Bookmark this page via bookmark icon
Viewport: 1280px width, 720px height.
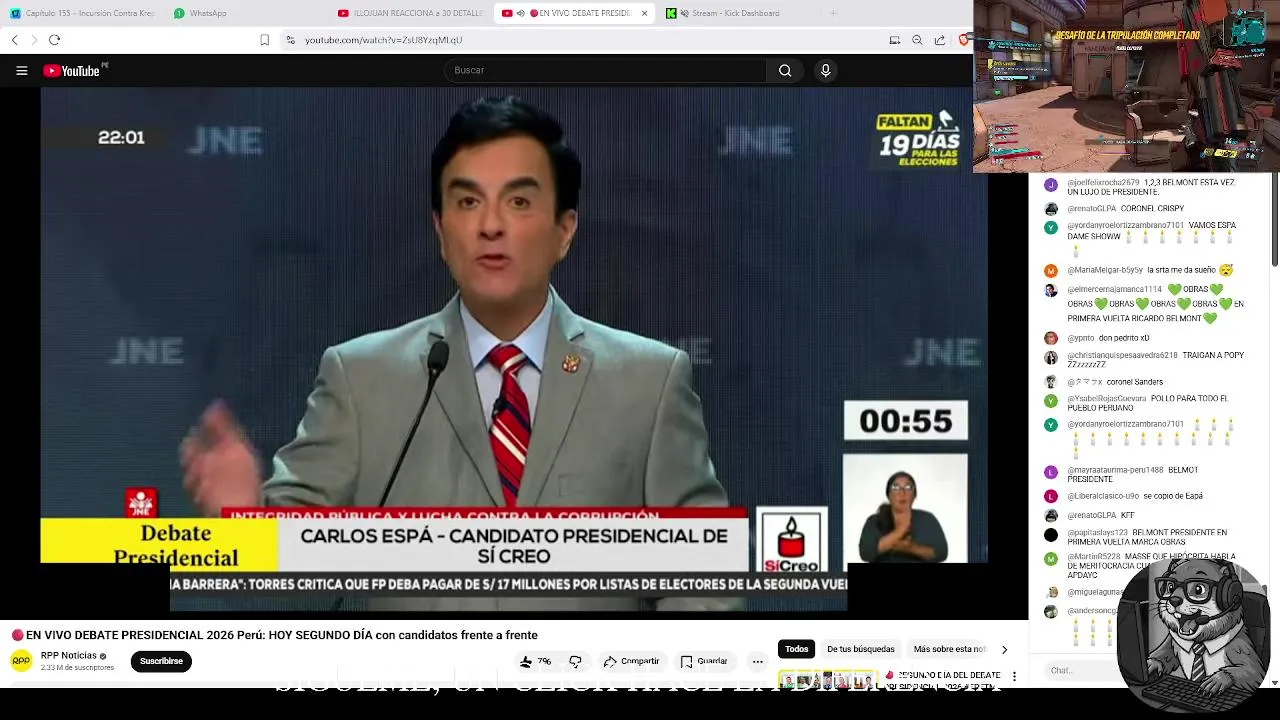[264, 40]
